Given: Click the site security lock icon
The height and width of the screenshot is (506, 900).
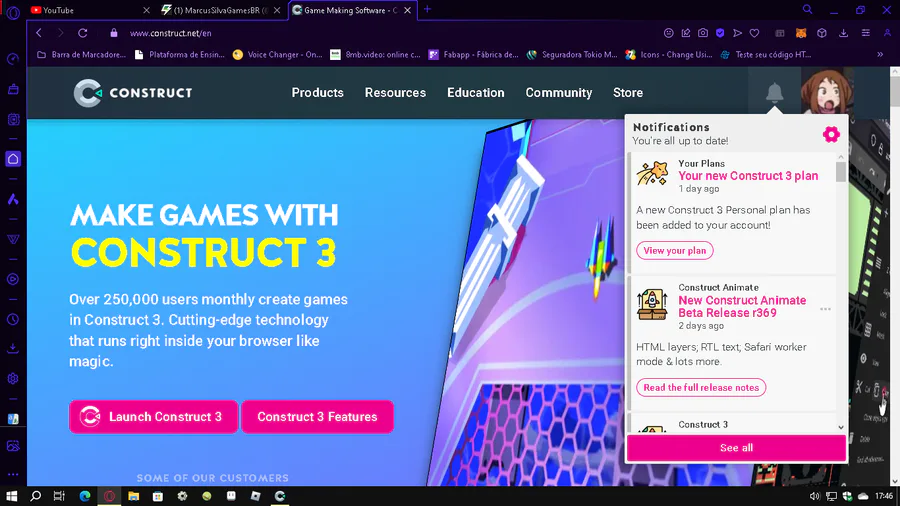Looking at the screenshot, I should (x=114, y=33).
